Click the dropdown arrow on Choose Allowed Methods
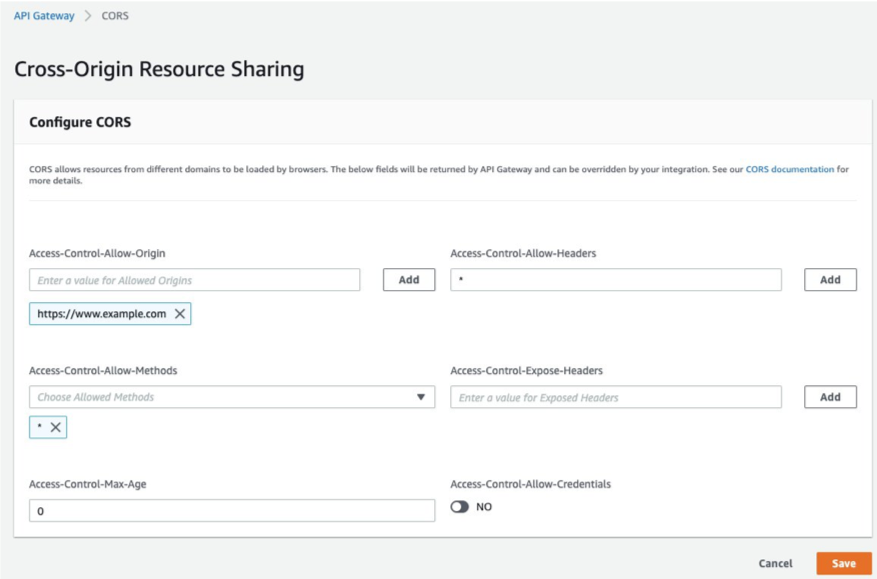This screenshot has width=877, height=579. click(420, 396)
